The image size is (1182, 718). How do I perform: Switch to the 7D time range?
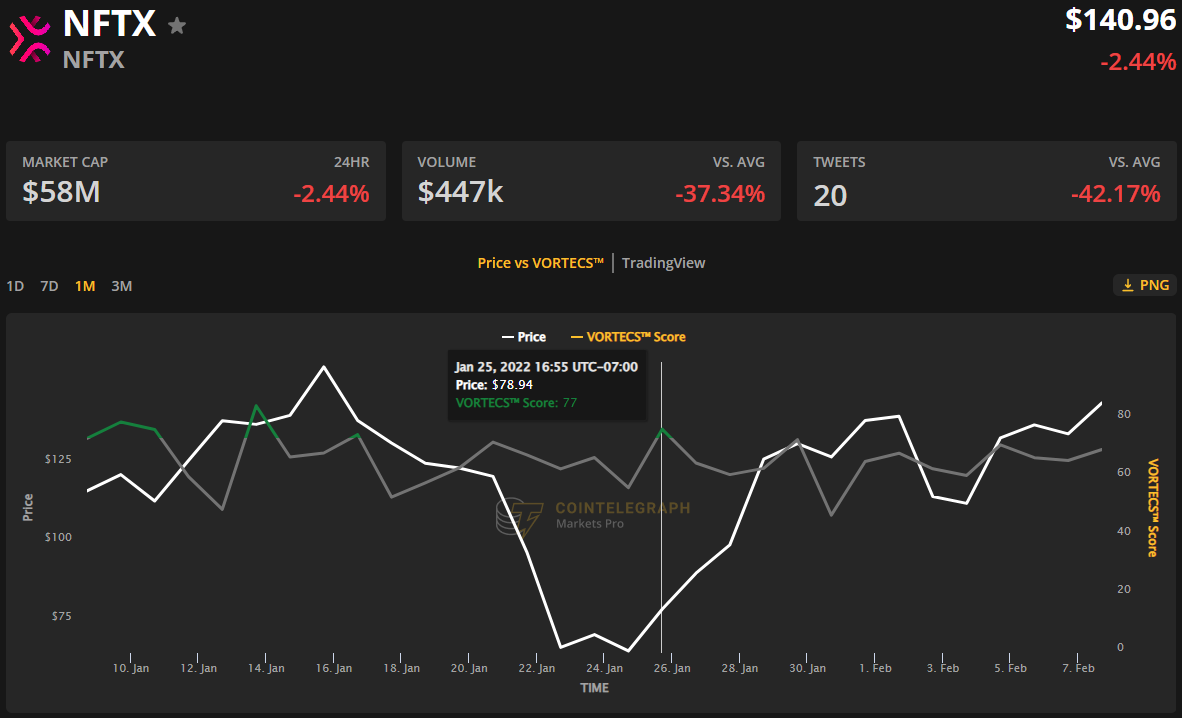pyautogui.click(x=49, y=286)
